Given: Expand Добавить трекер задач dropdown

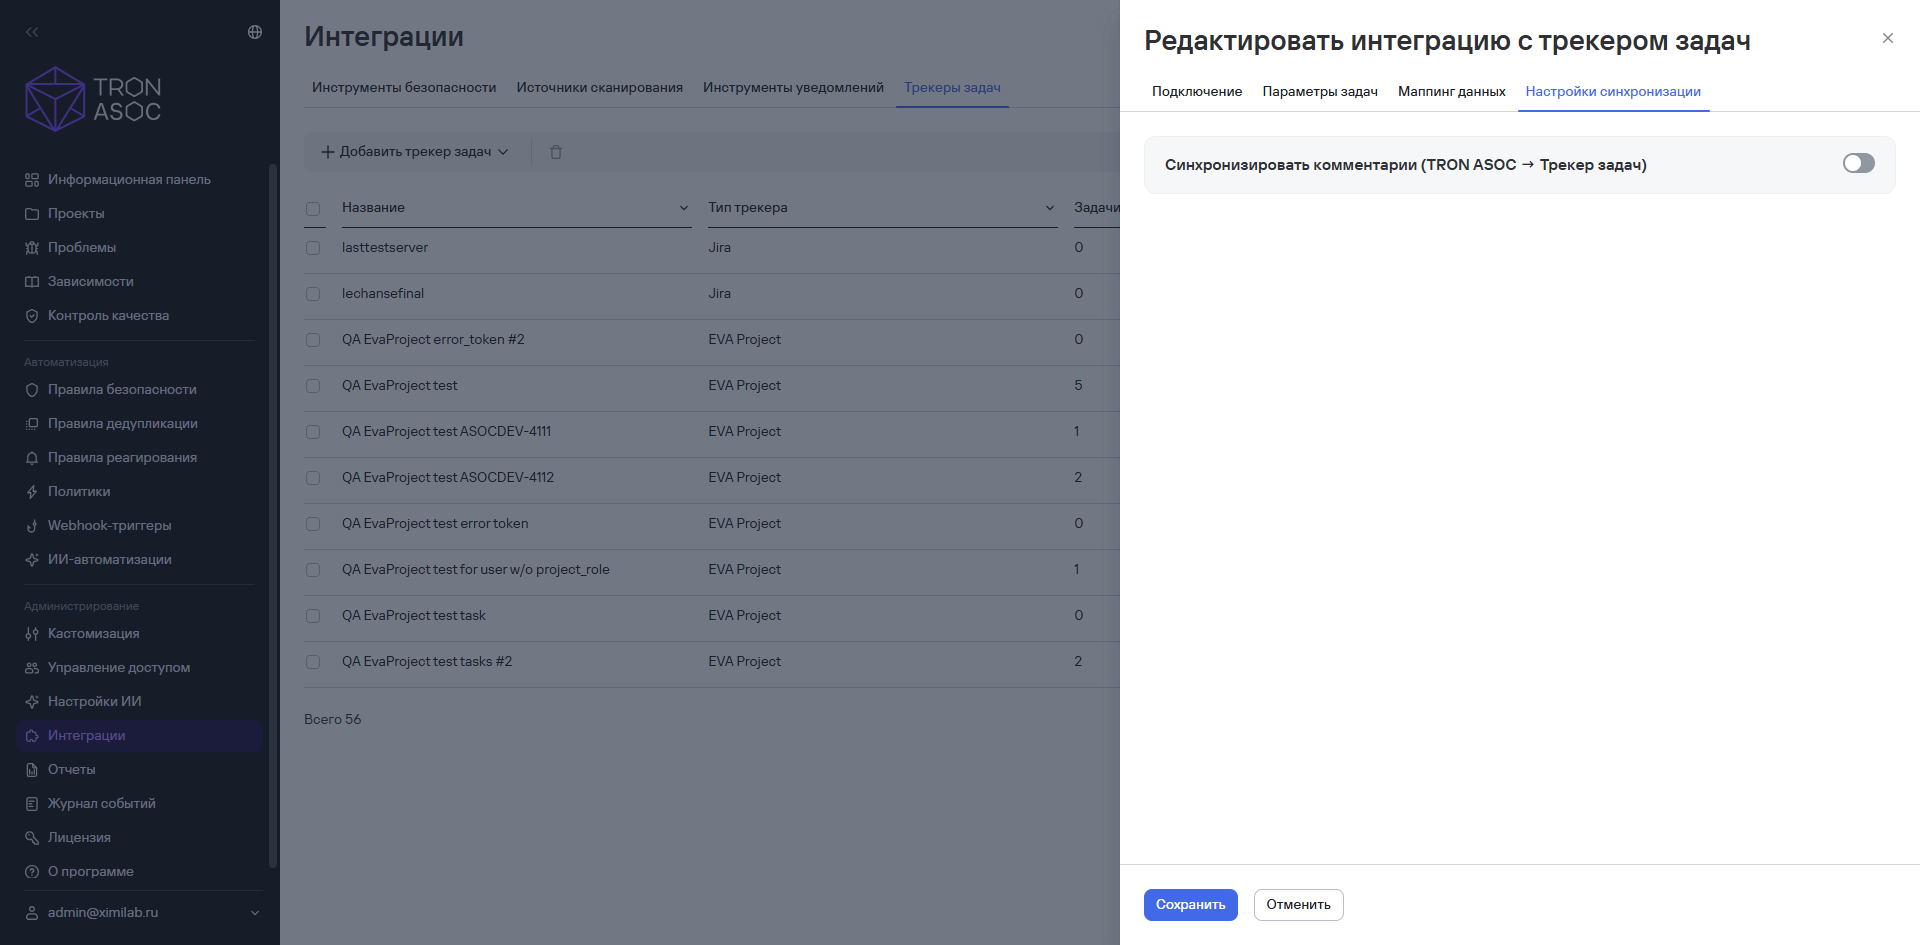Looking at the screenshot, I should 415,152.
